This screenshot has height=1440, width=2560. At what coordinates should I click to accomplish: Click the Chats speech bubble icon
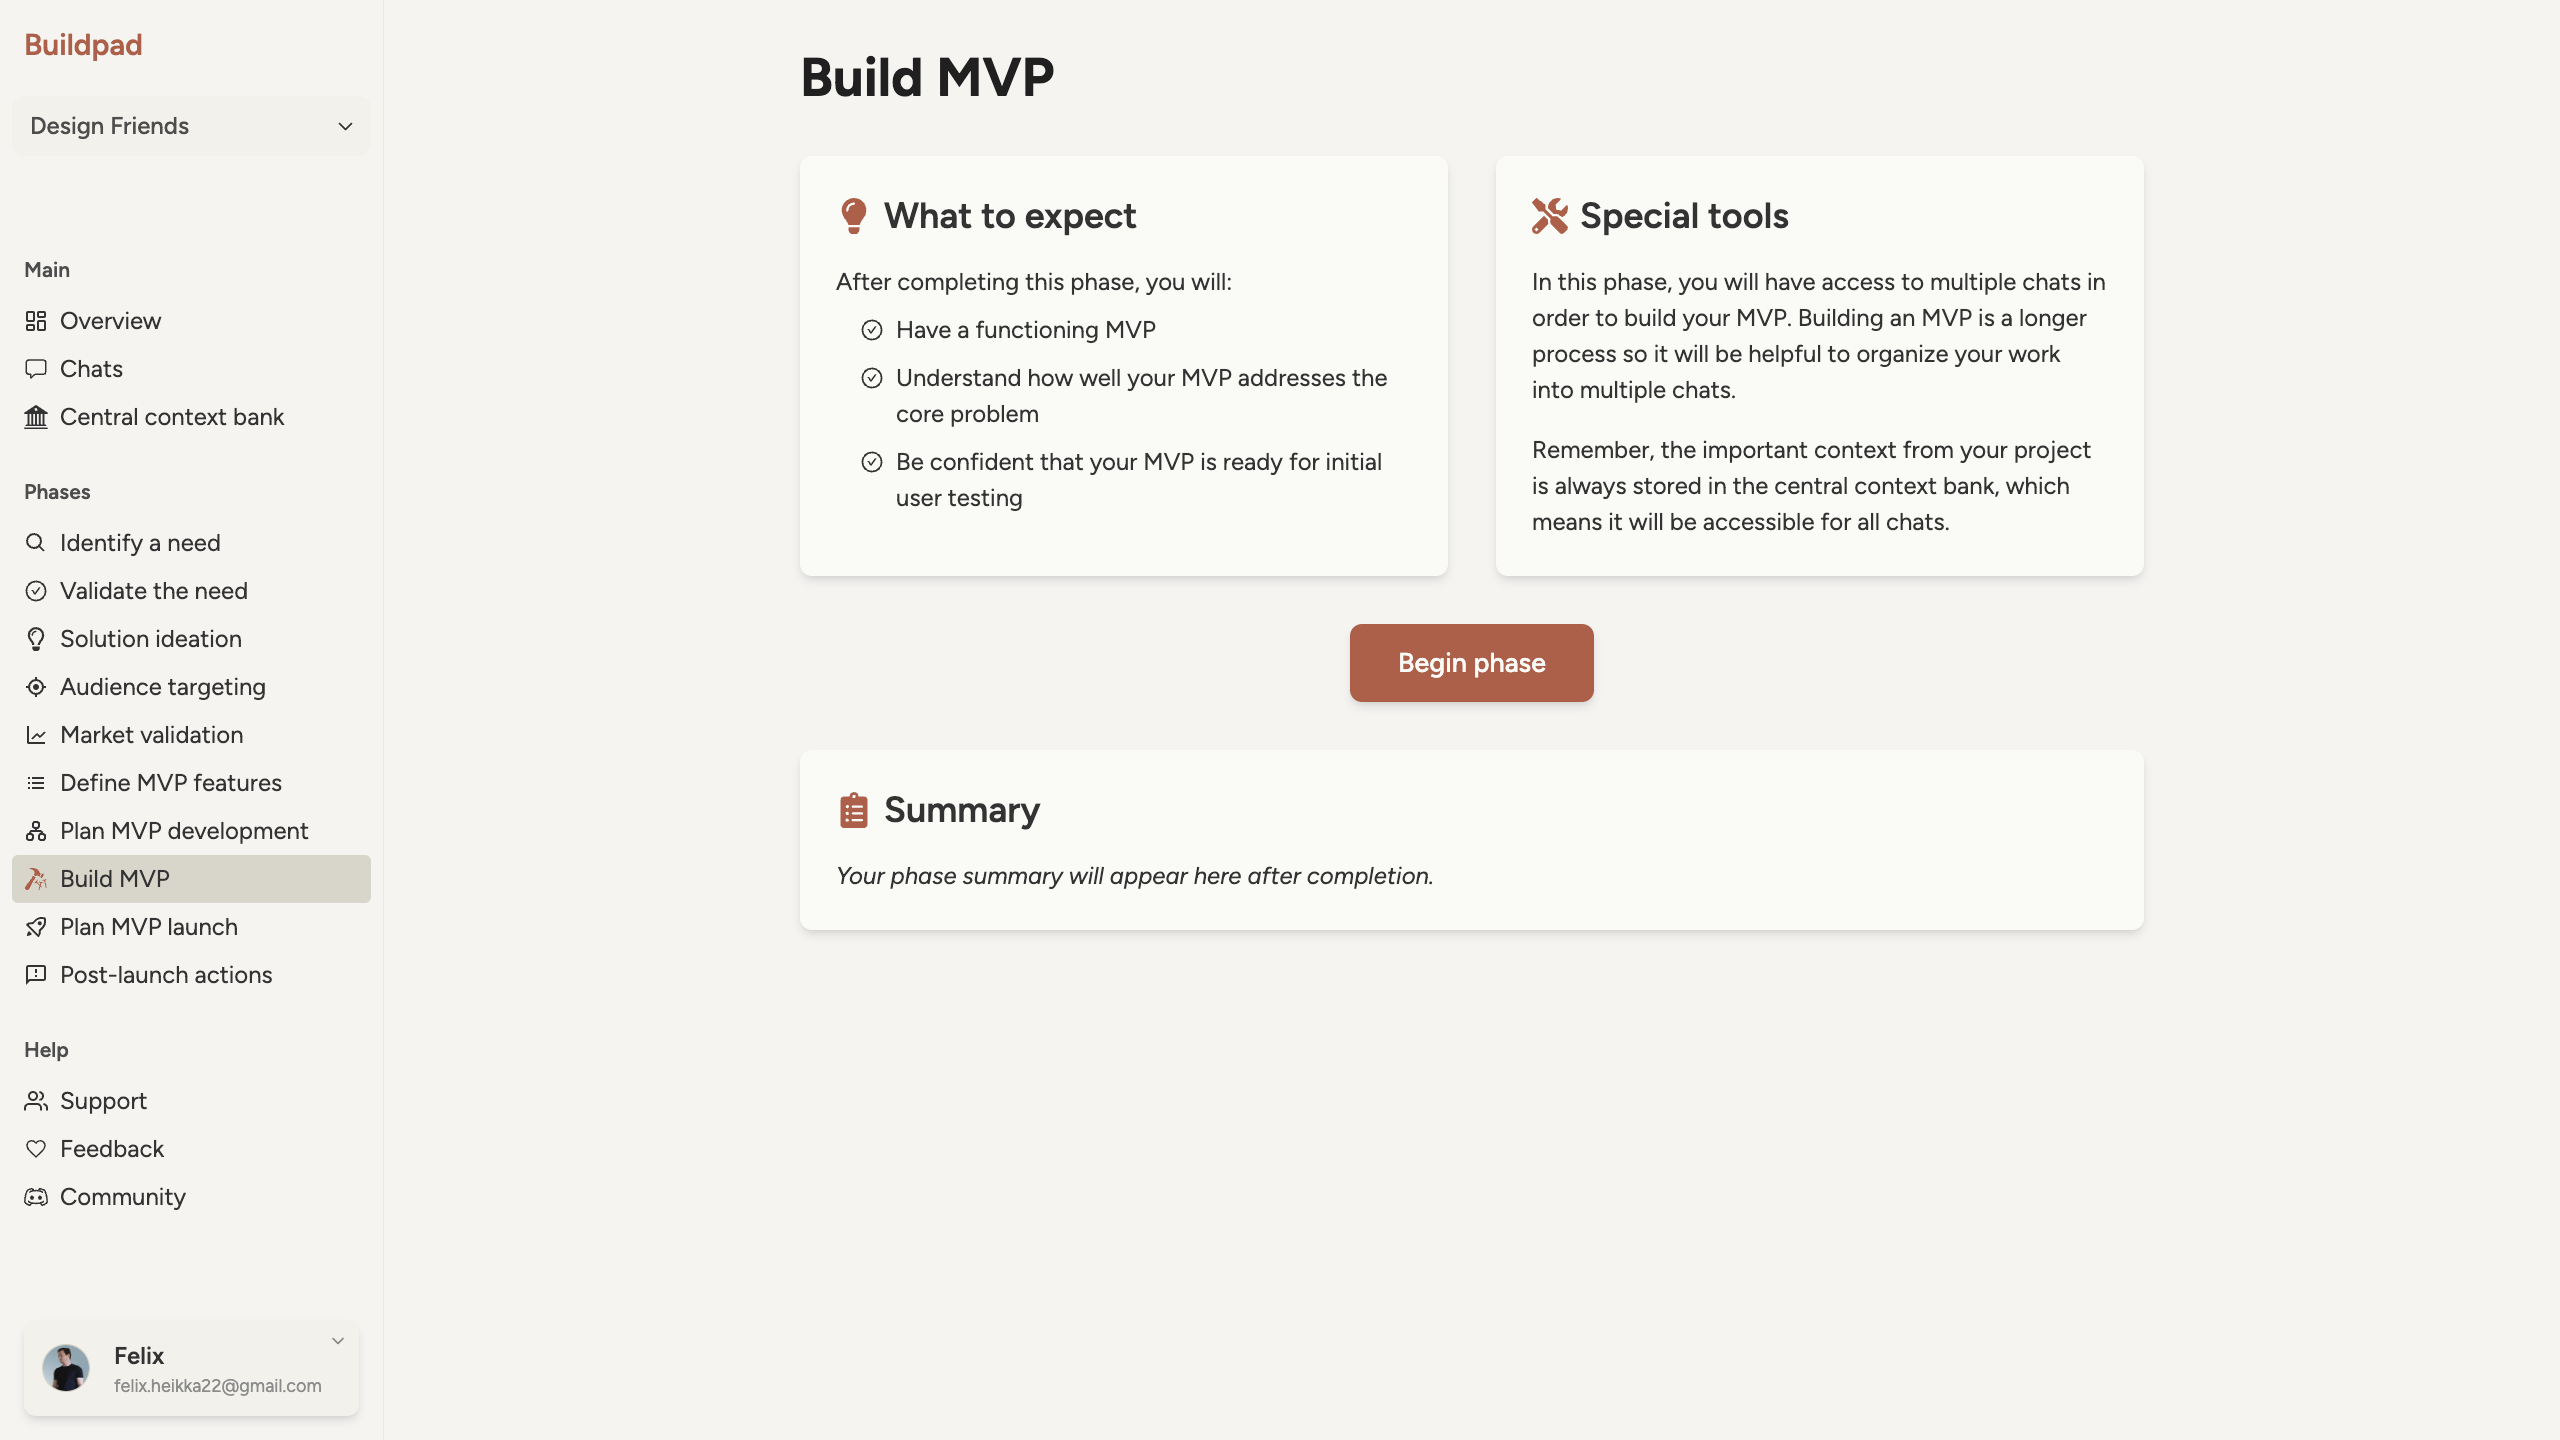click(x=36, y=369)
